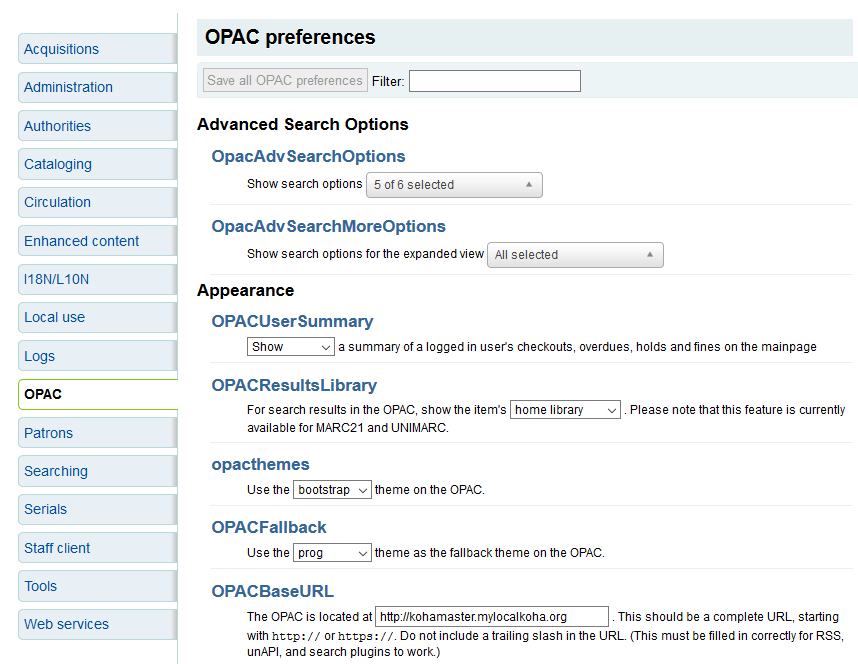
Task: Open the expanded view search options dropdown
Action: 575,255
